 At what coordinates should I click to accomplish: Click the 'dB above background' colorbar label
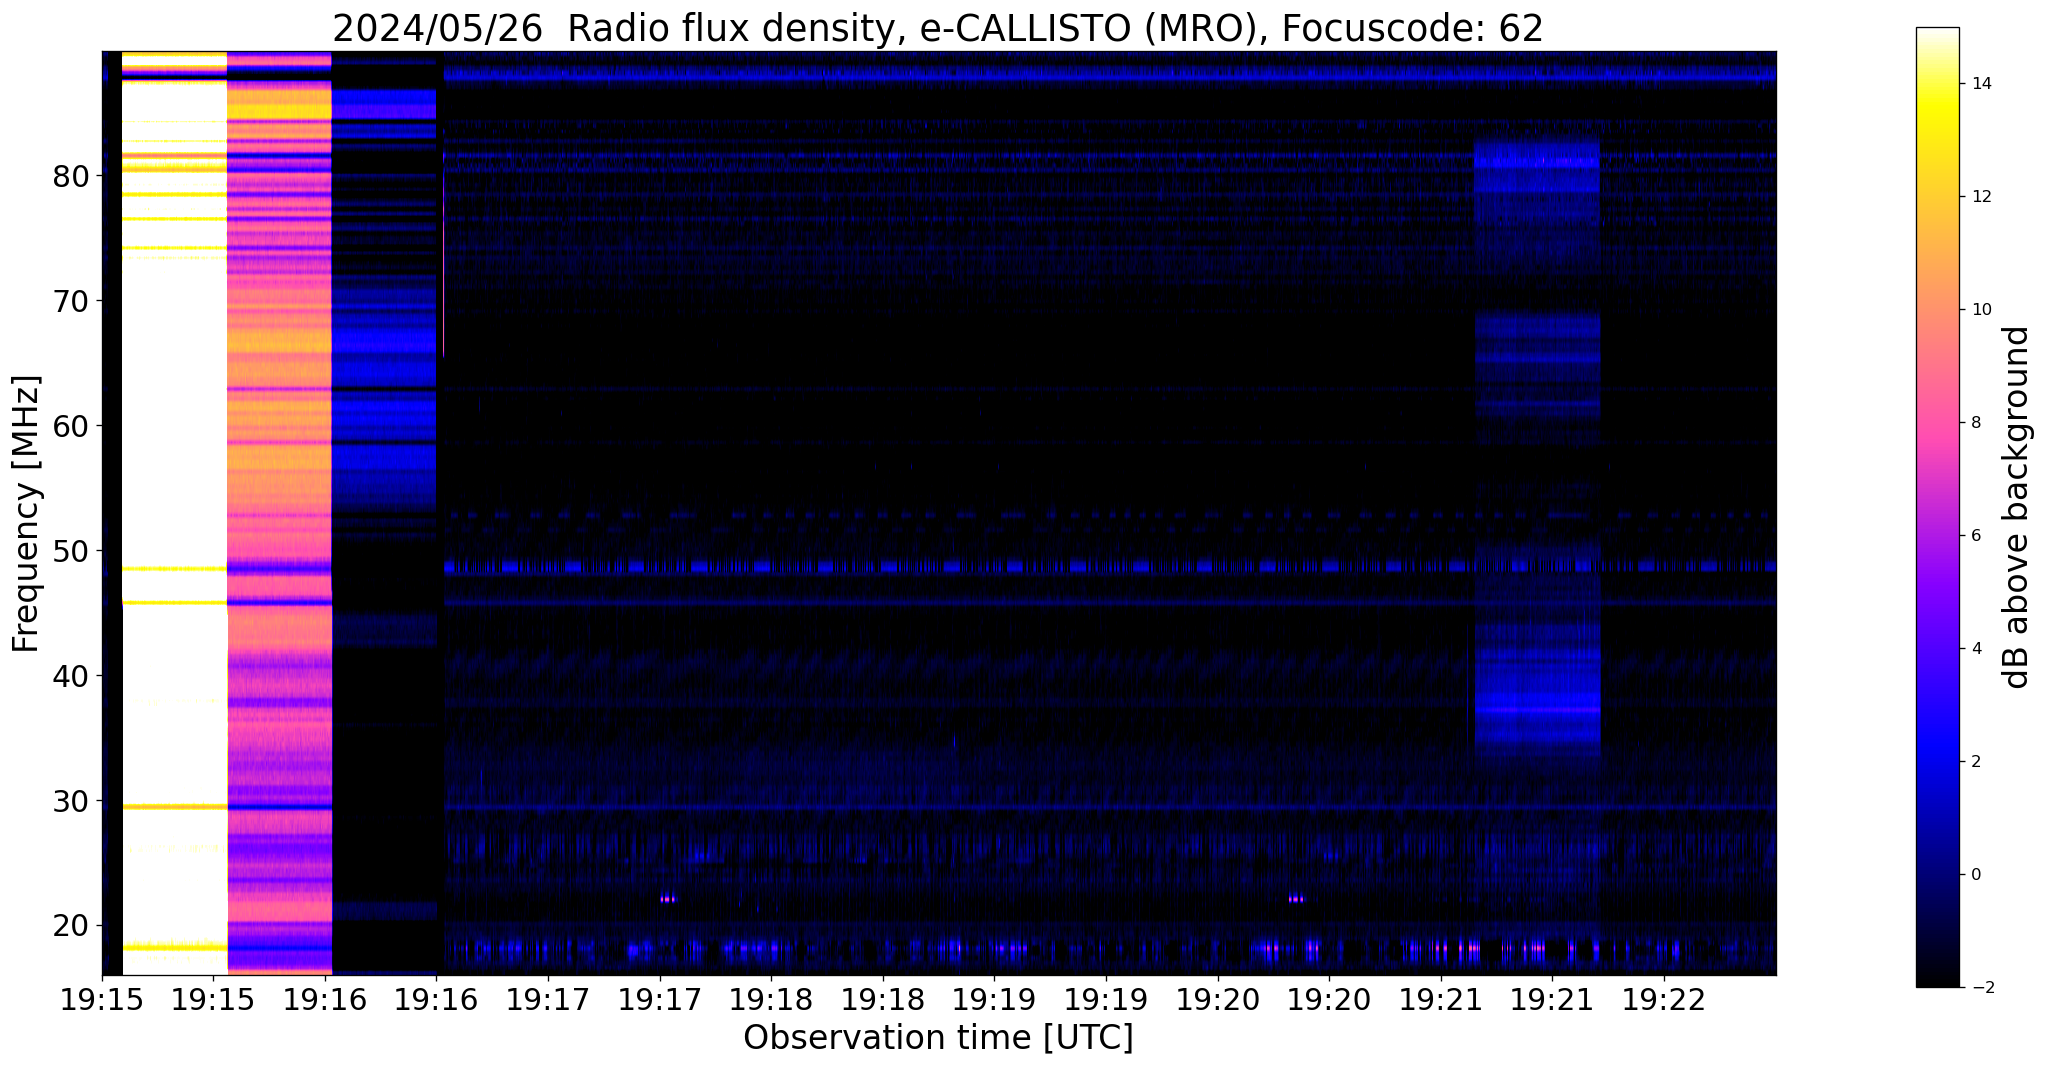point(2017,507)
